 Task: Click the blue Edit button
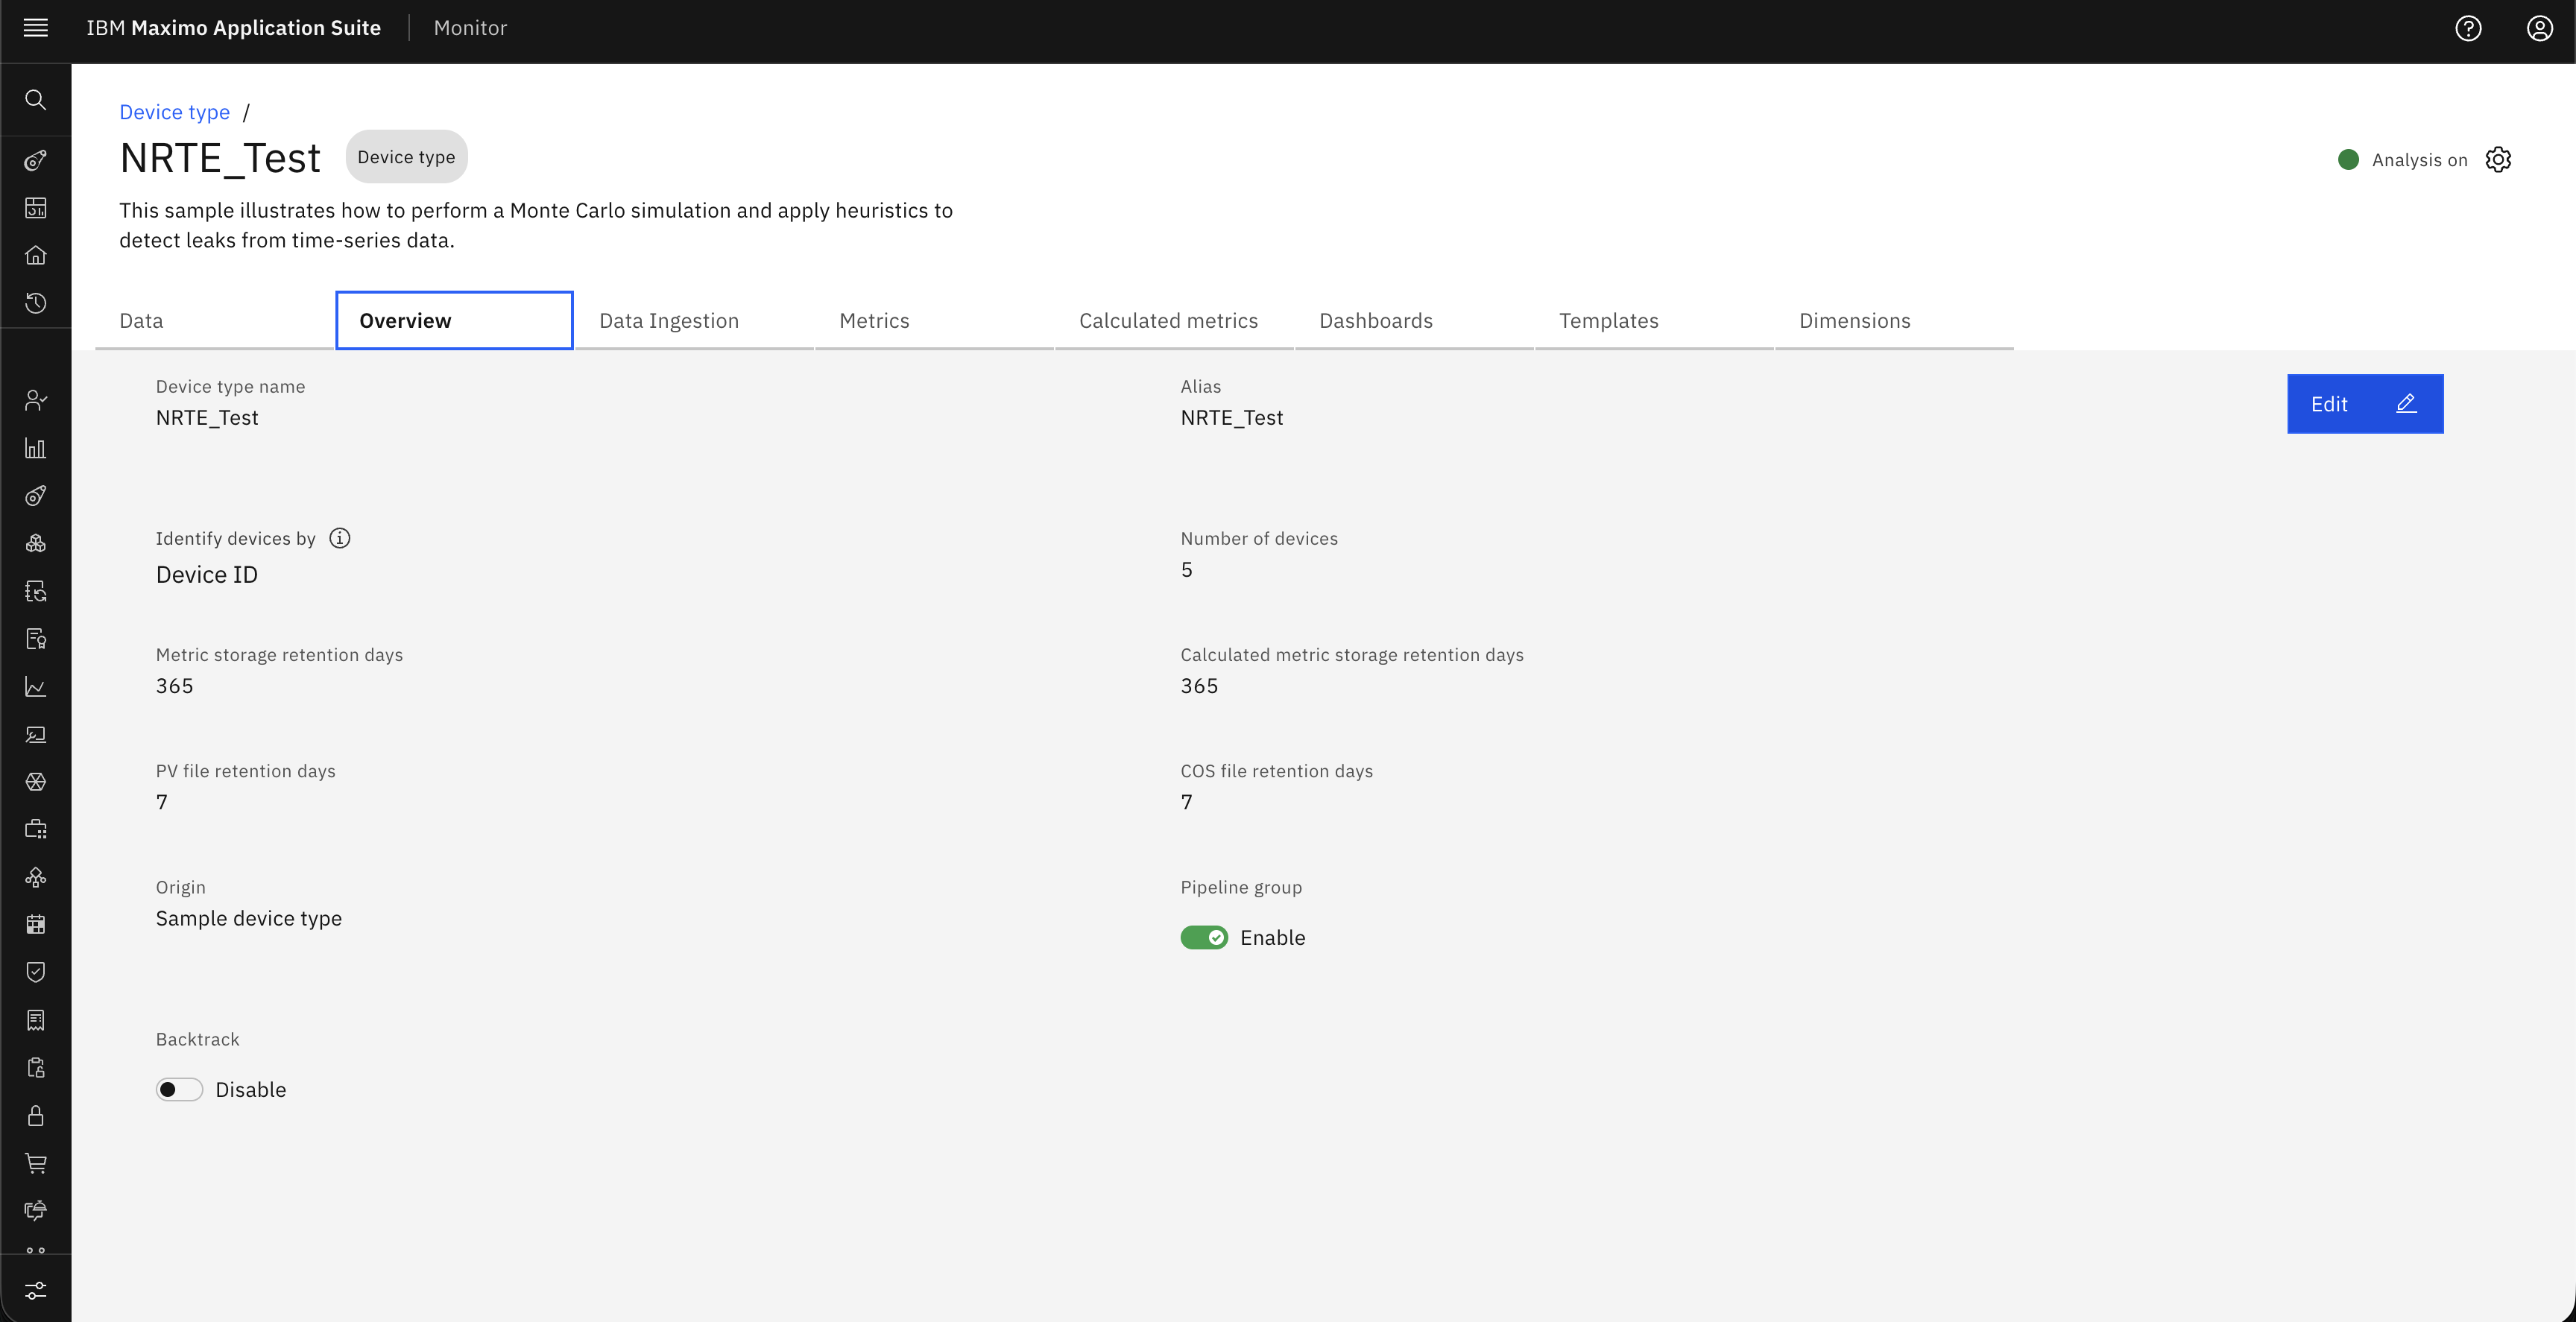point(2365,404)
